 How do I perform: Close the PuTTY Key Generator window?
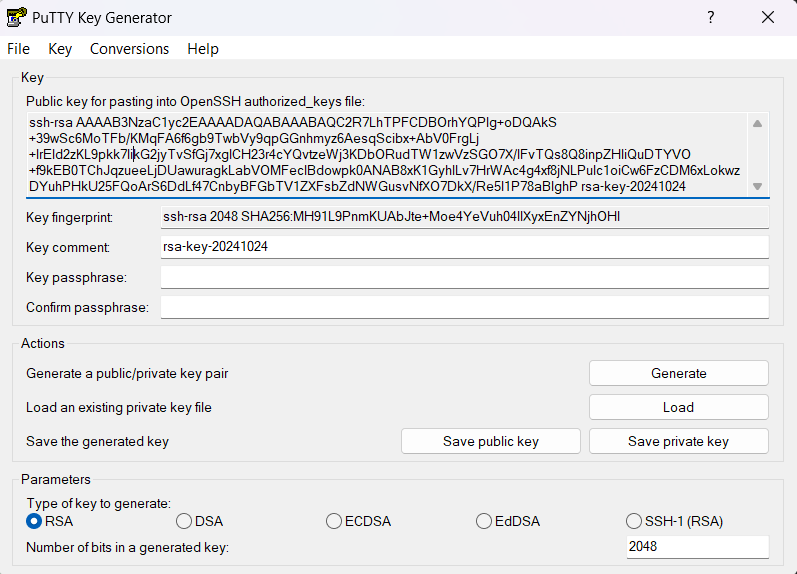coord(768,17)
